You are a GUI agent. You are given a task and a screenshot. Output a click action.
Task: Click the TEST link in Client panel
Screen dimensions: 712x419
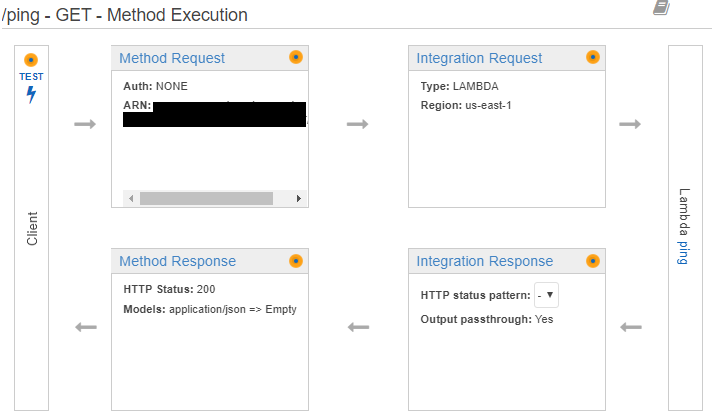31,76
